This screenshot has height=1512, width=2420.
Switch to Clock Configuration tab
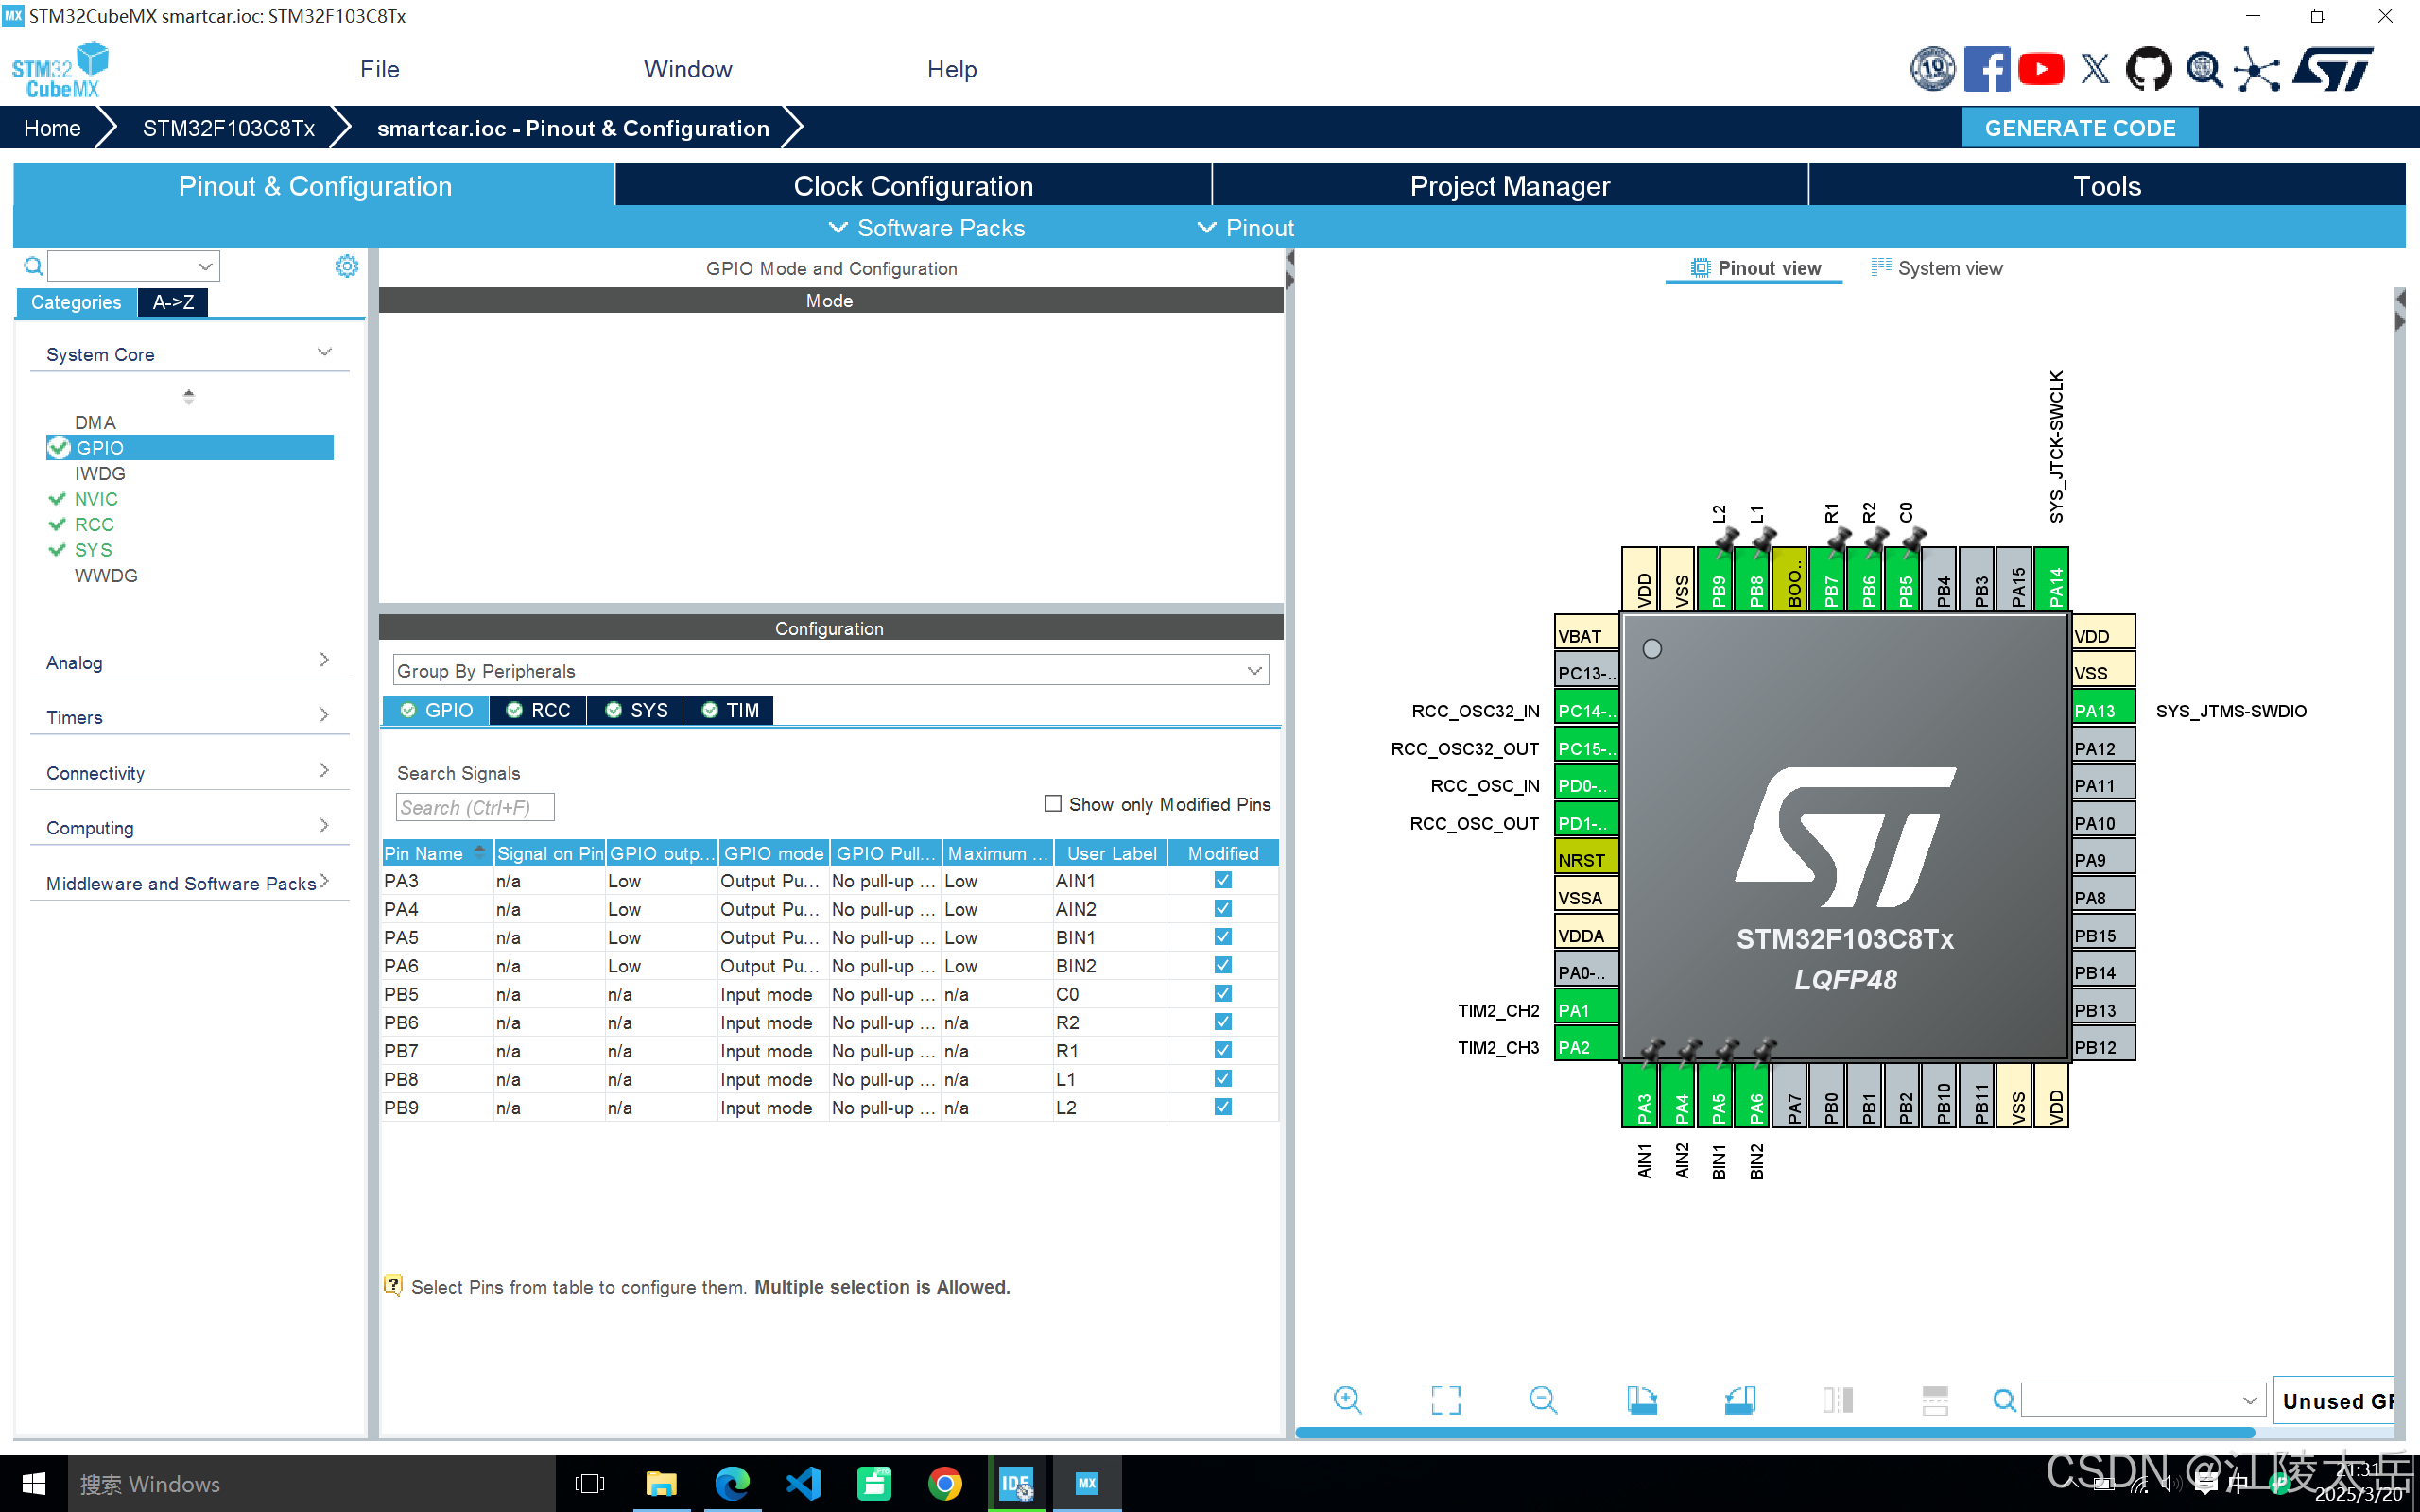tap(912, 186)
